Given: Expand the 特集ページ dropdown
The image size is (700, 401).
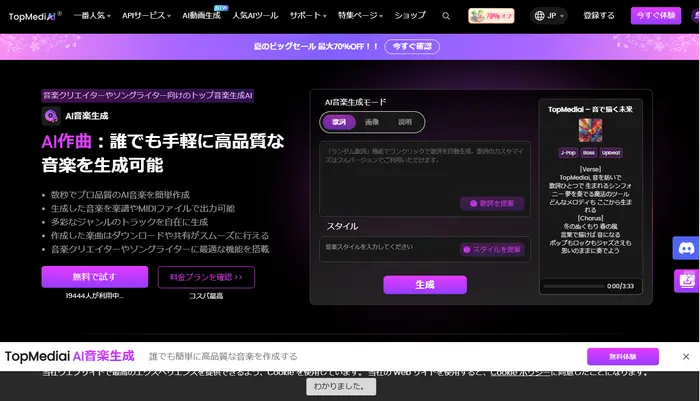Looking at the screenshot, I should [x=360, y=16].
